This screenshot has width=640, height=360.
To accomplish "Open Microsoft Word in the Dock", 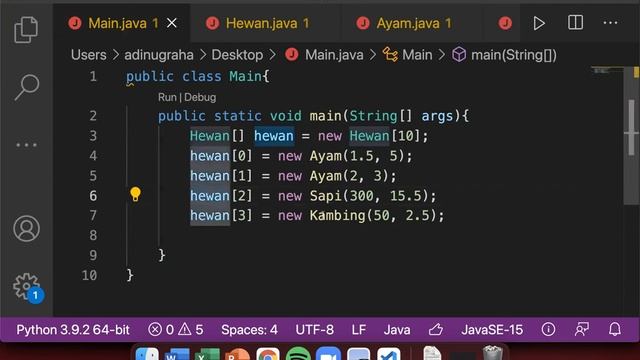I will [177, 354].
